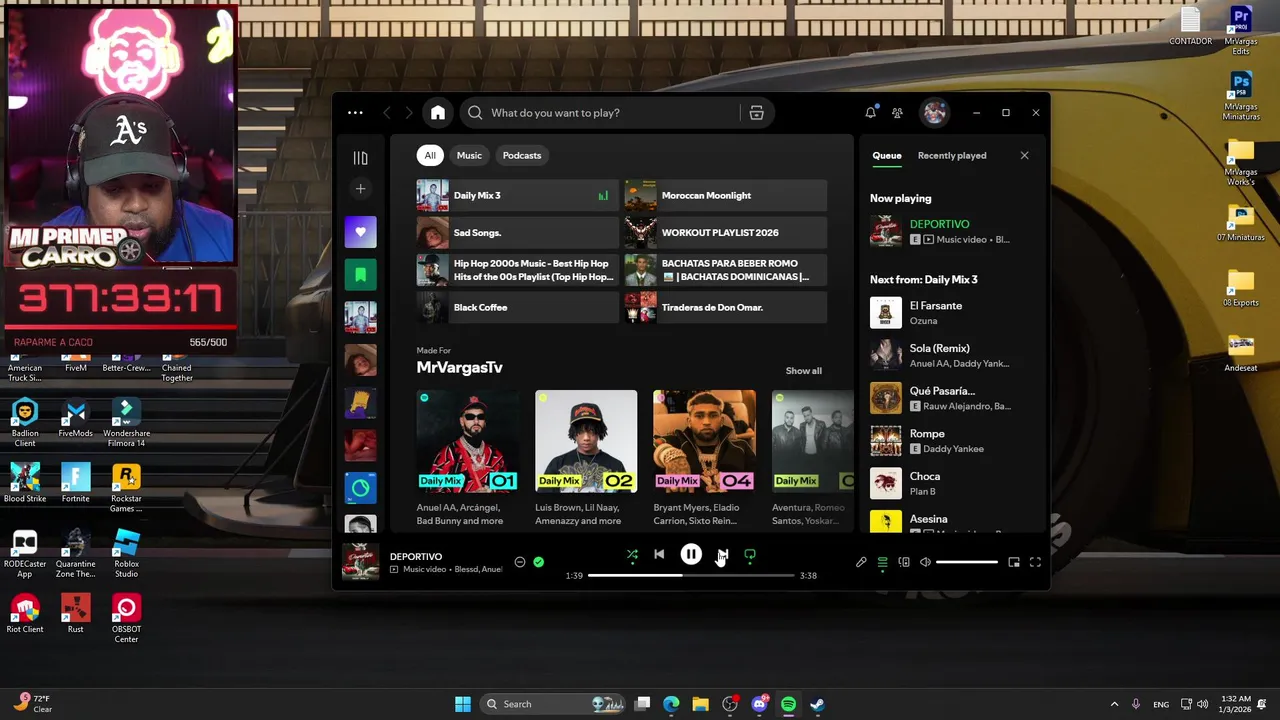Viewport: 1280px width, 720px height.
Task: Toggle shuffle in the player bar
Action: coord(632,554)
